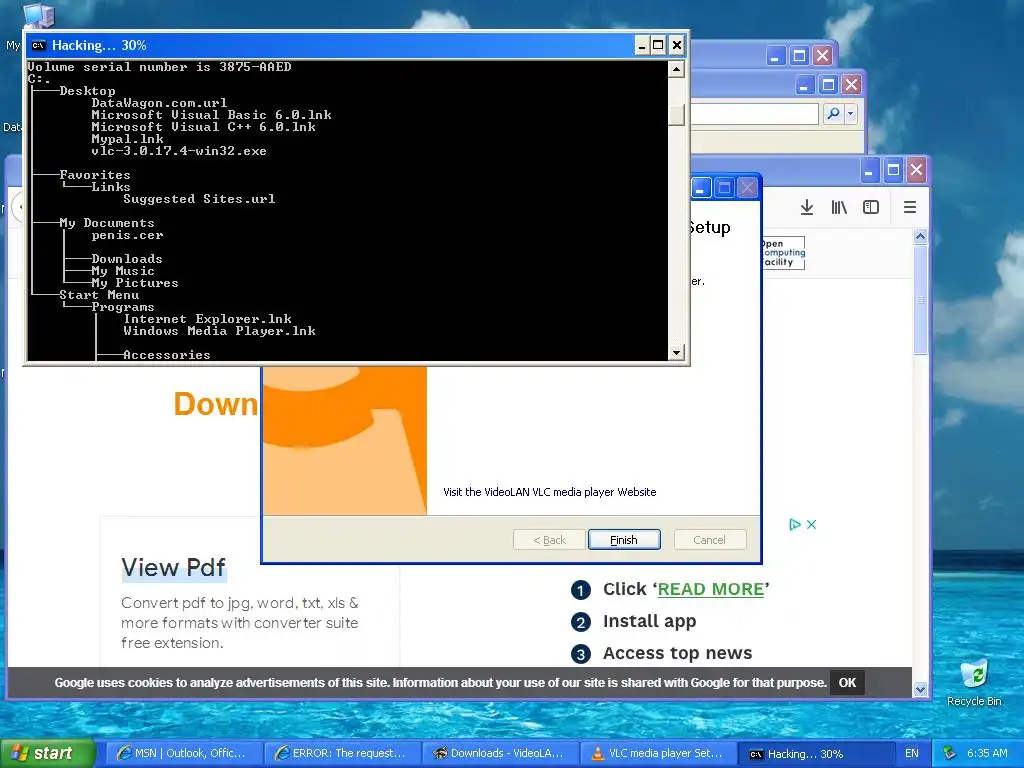Click the EN language indicator in the taskbar

tap(912, 753)
